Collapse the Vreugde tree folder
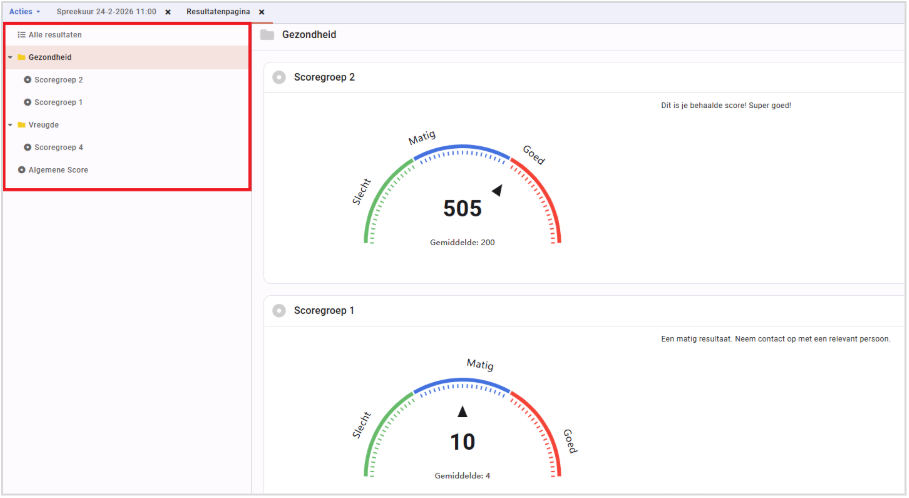 [x=10, y=125]
